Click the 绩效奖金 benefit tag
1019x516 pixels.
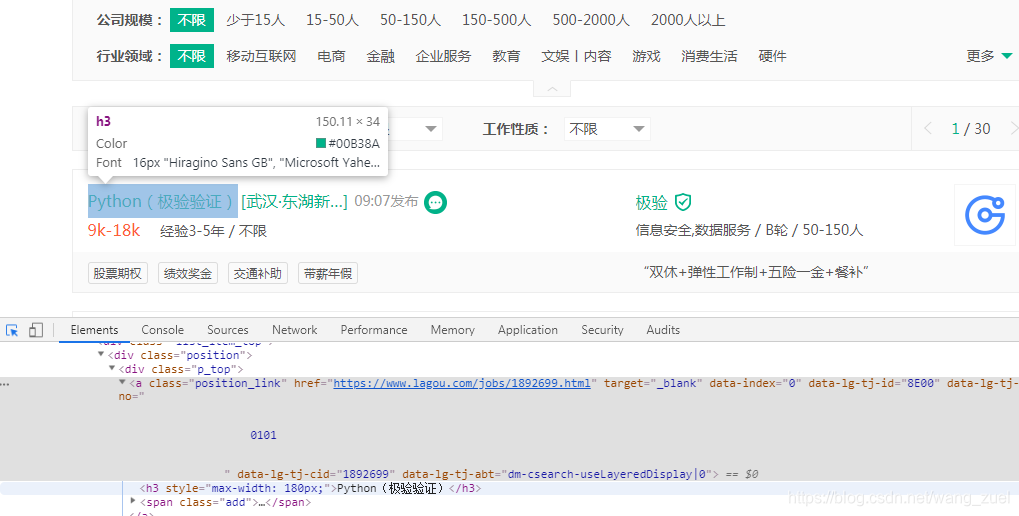coord(188,274)
